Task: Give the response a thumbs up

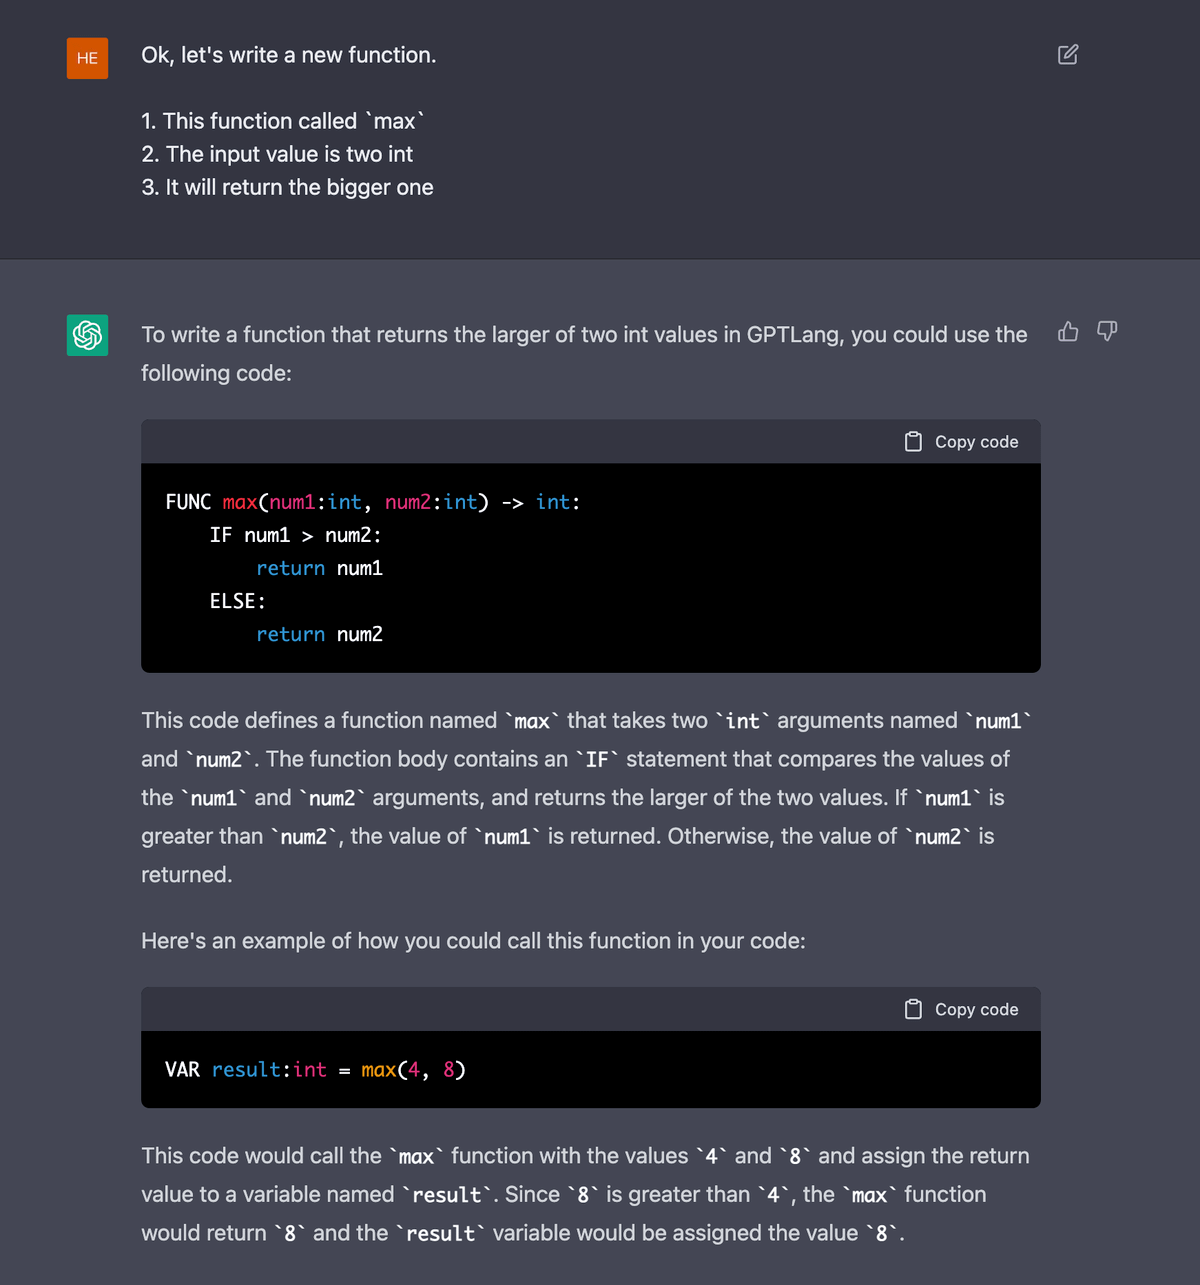Action: 1068,332
